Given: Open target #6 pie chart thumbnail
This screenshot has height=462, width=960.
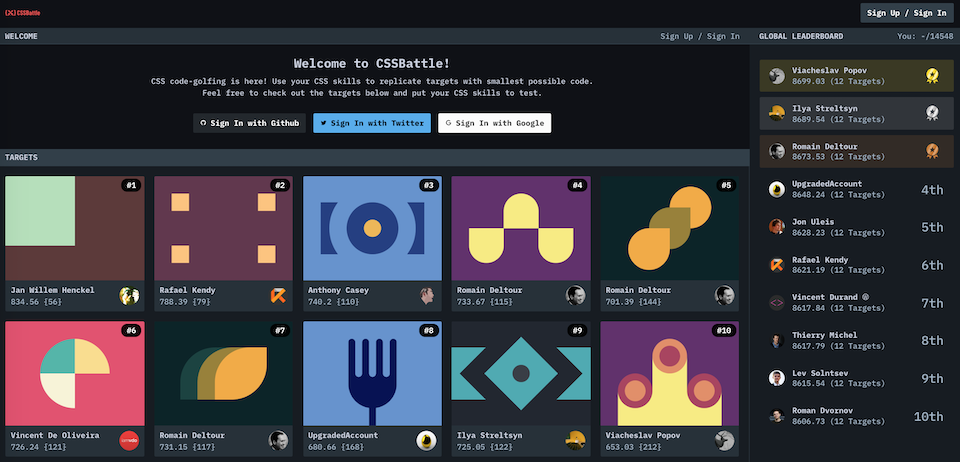Looking at the screenshot, I should point(75,373).
